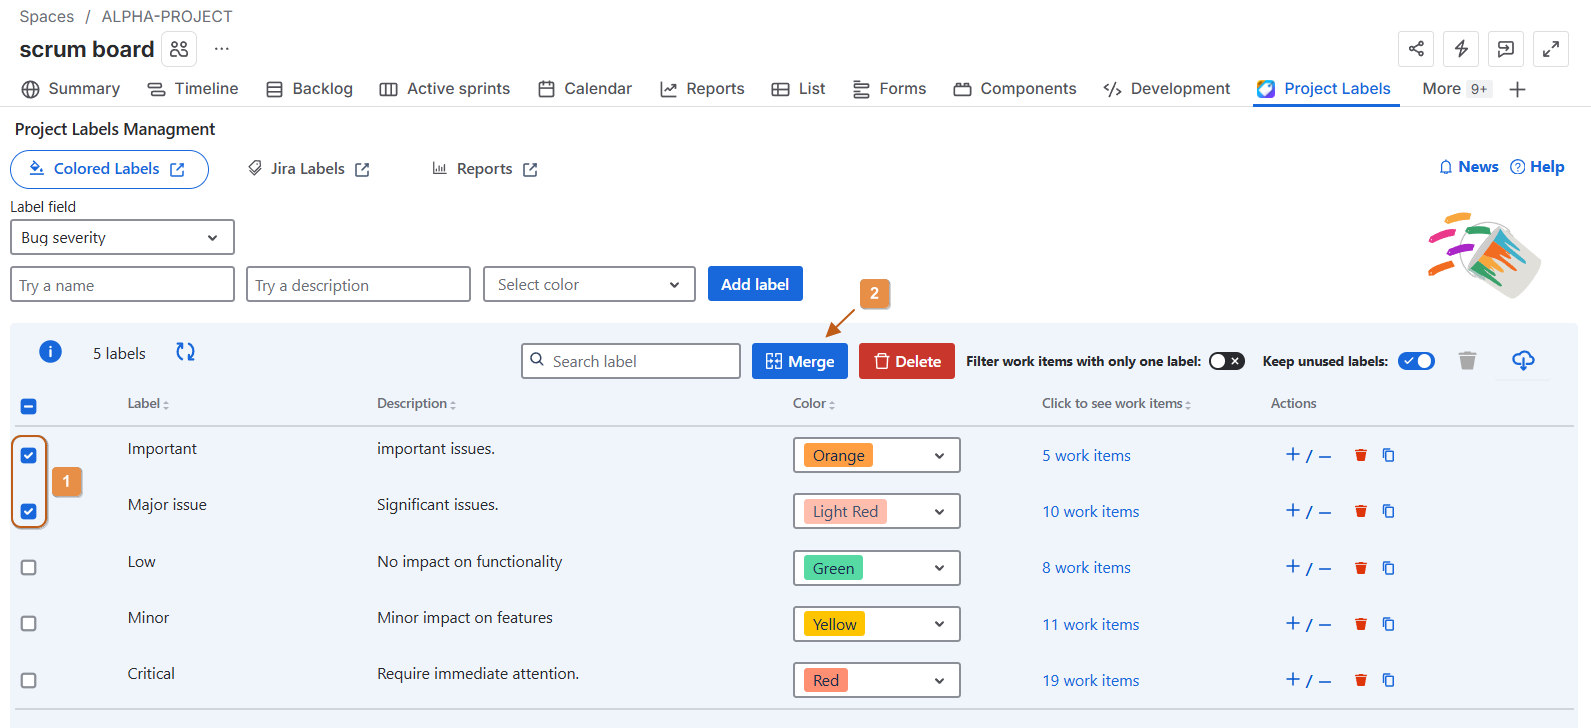This screenshot has width=1591, height=728.
Task: Expand the Select color dropdown
Action: (x=589, y=285)
